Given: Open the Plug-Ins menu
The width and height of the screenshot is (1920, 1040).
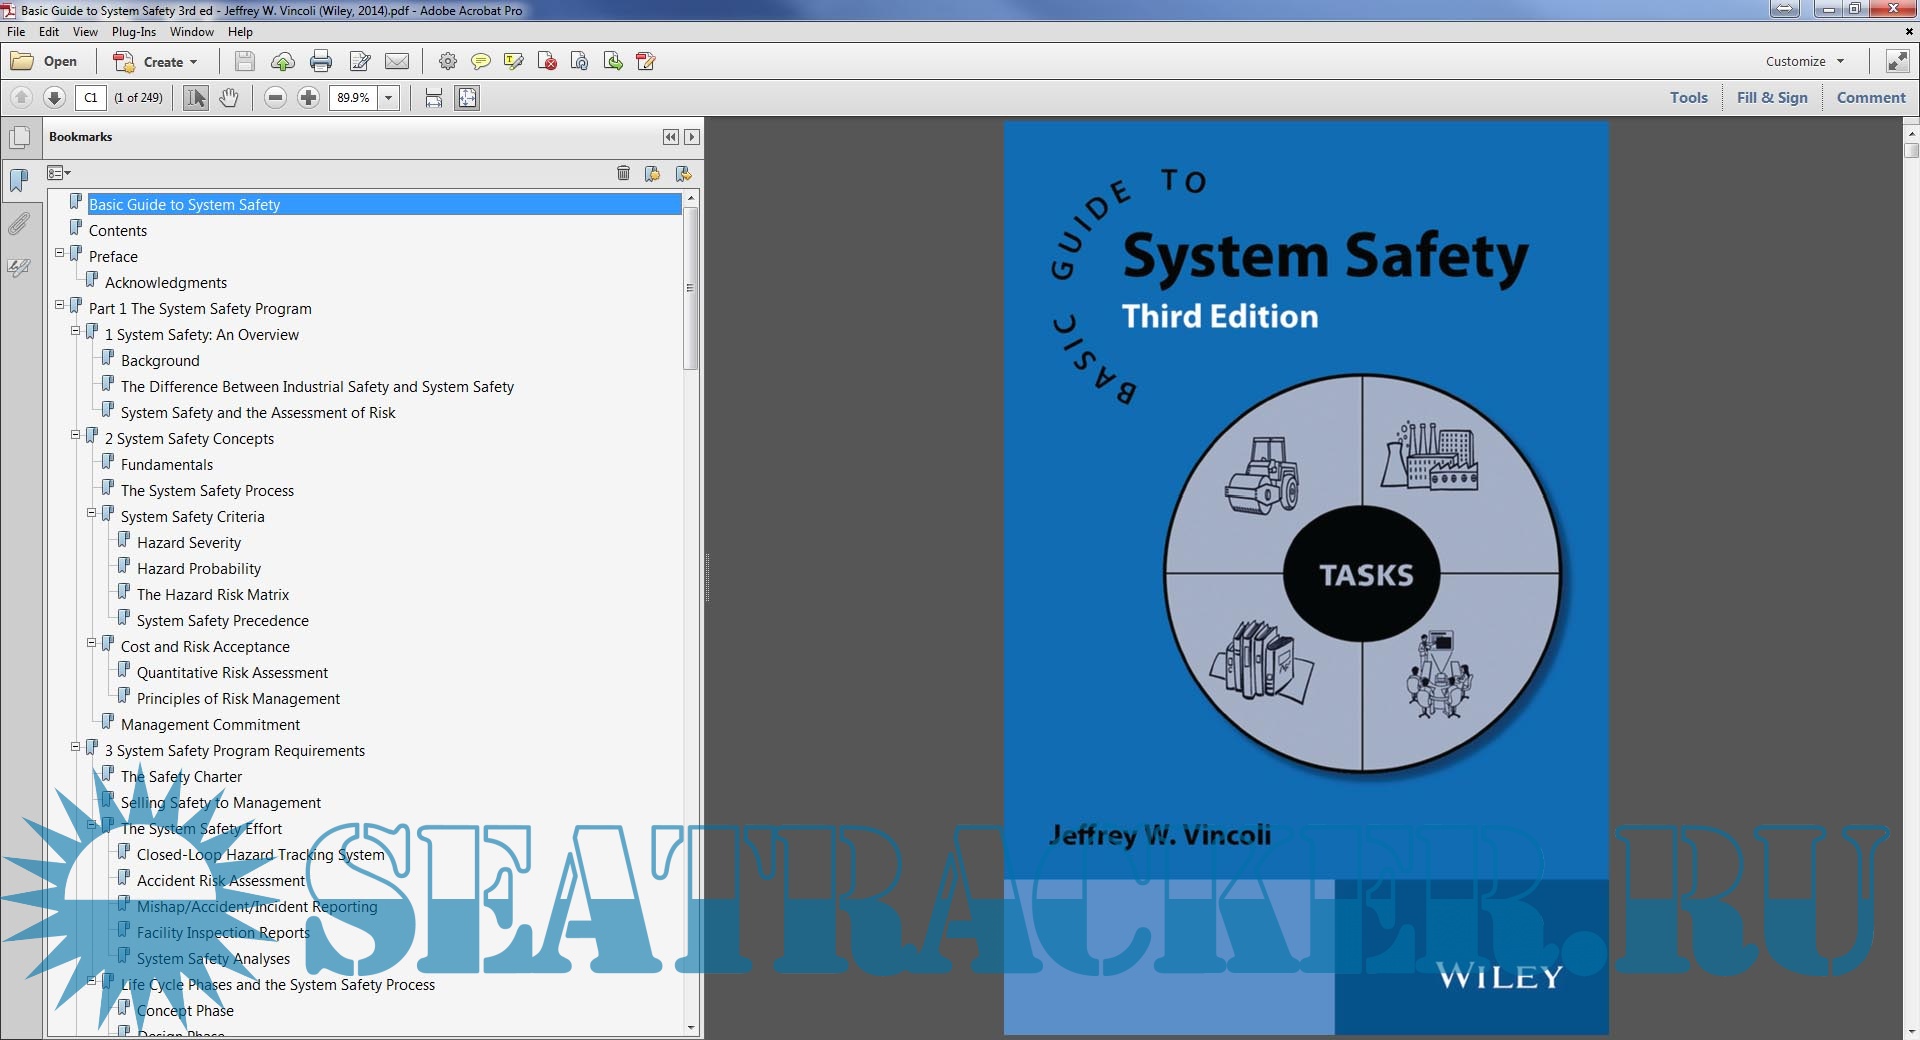Looking at the screenshot, I should [133, 32].
